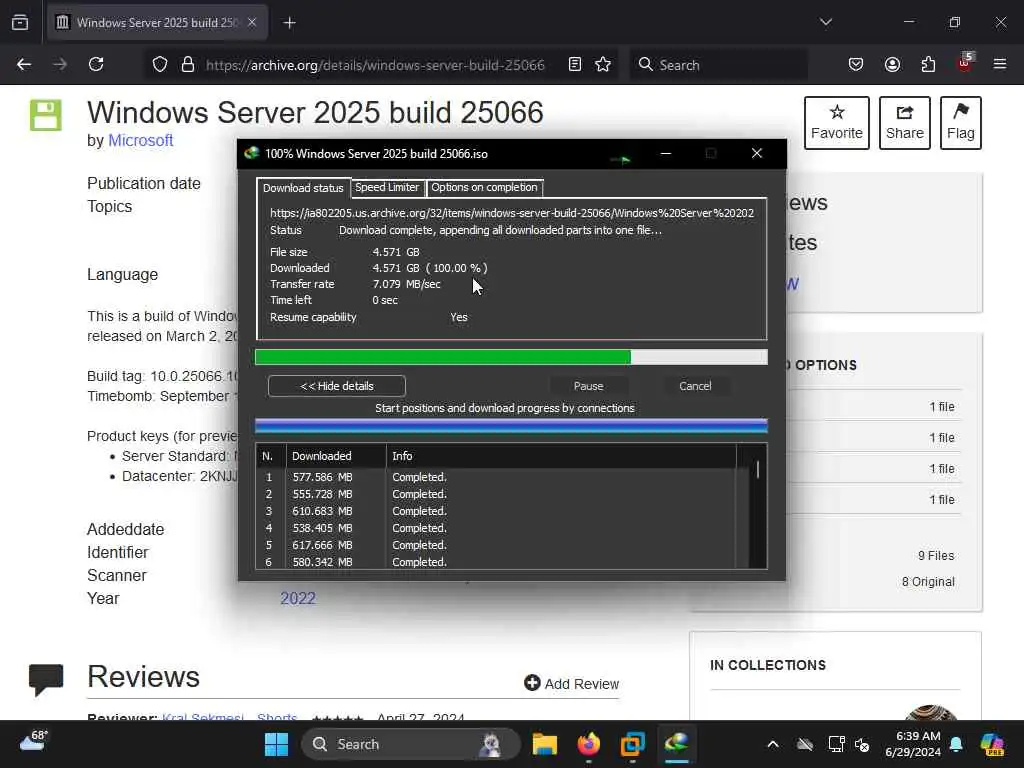This screenshot has width=1024, height=768.
Task: Open the Options on completion tab
Action: (485, 187)
